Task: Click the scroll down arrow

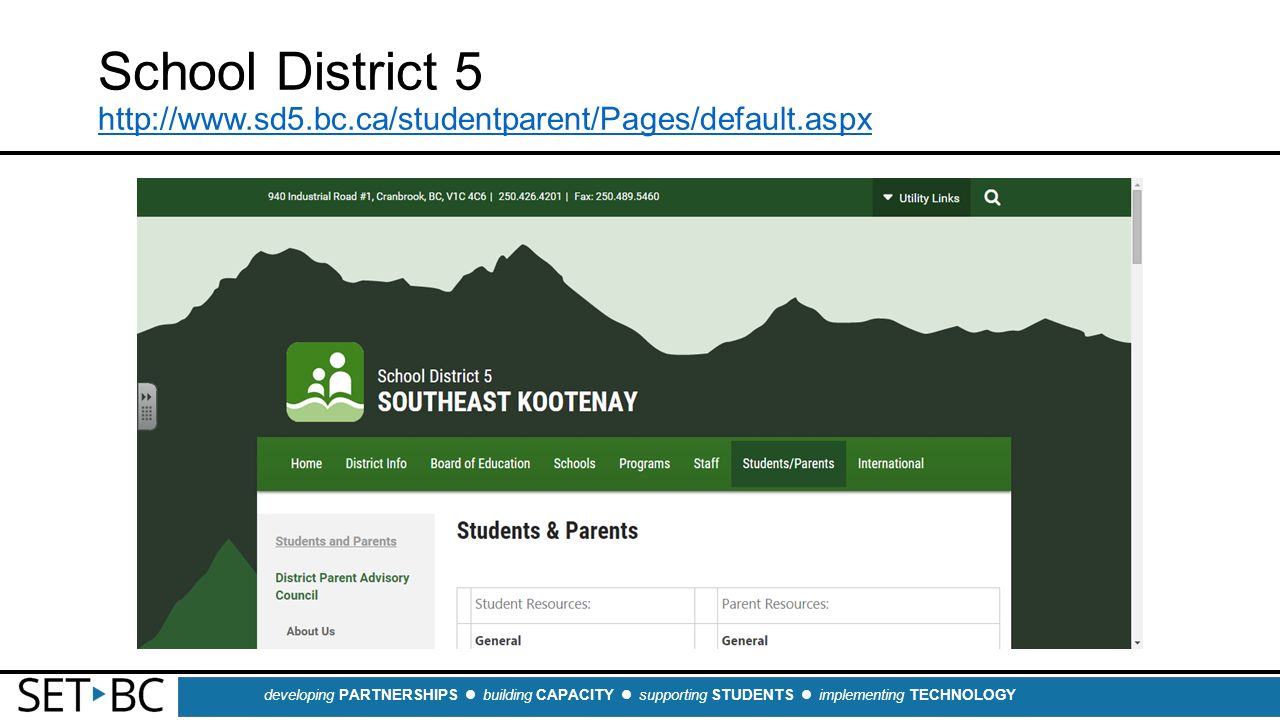Action: tap(1137, 642)
